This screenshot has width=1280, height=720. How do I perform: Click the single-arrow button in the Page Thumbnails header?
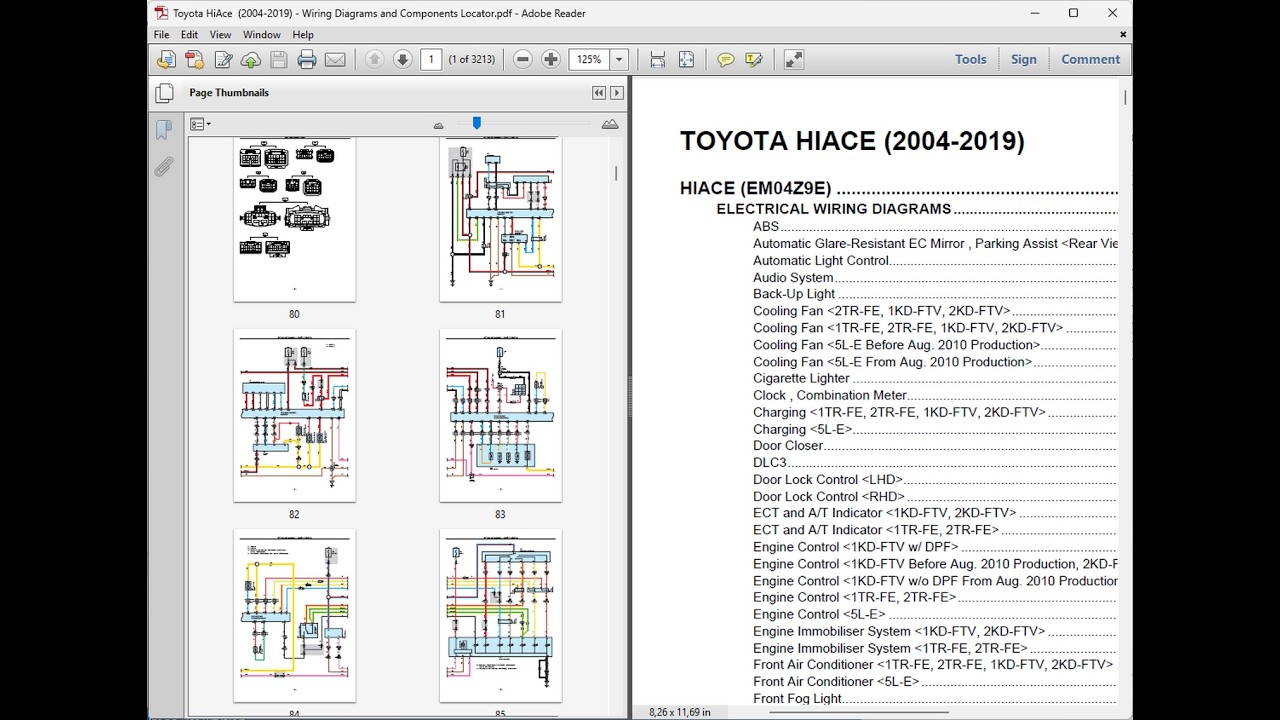616,93
